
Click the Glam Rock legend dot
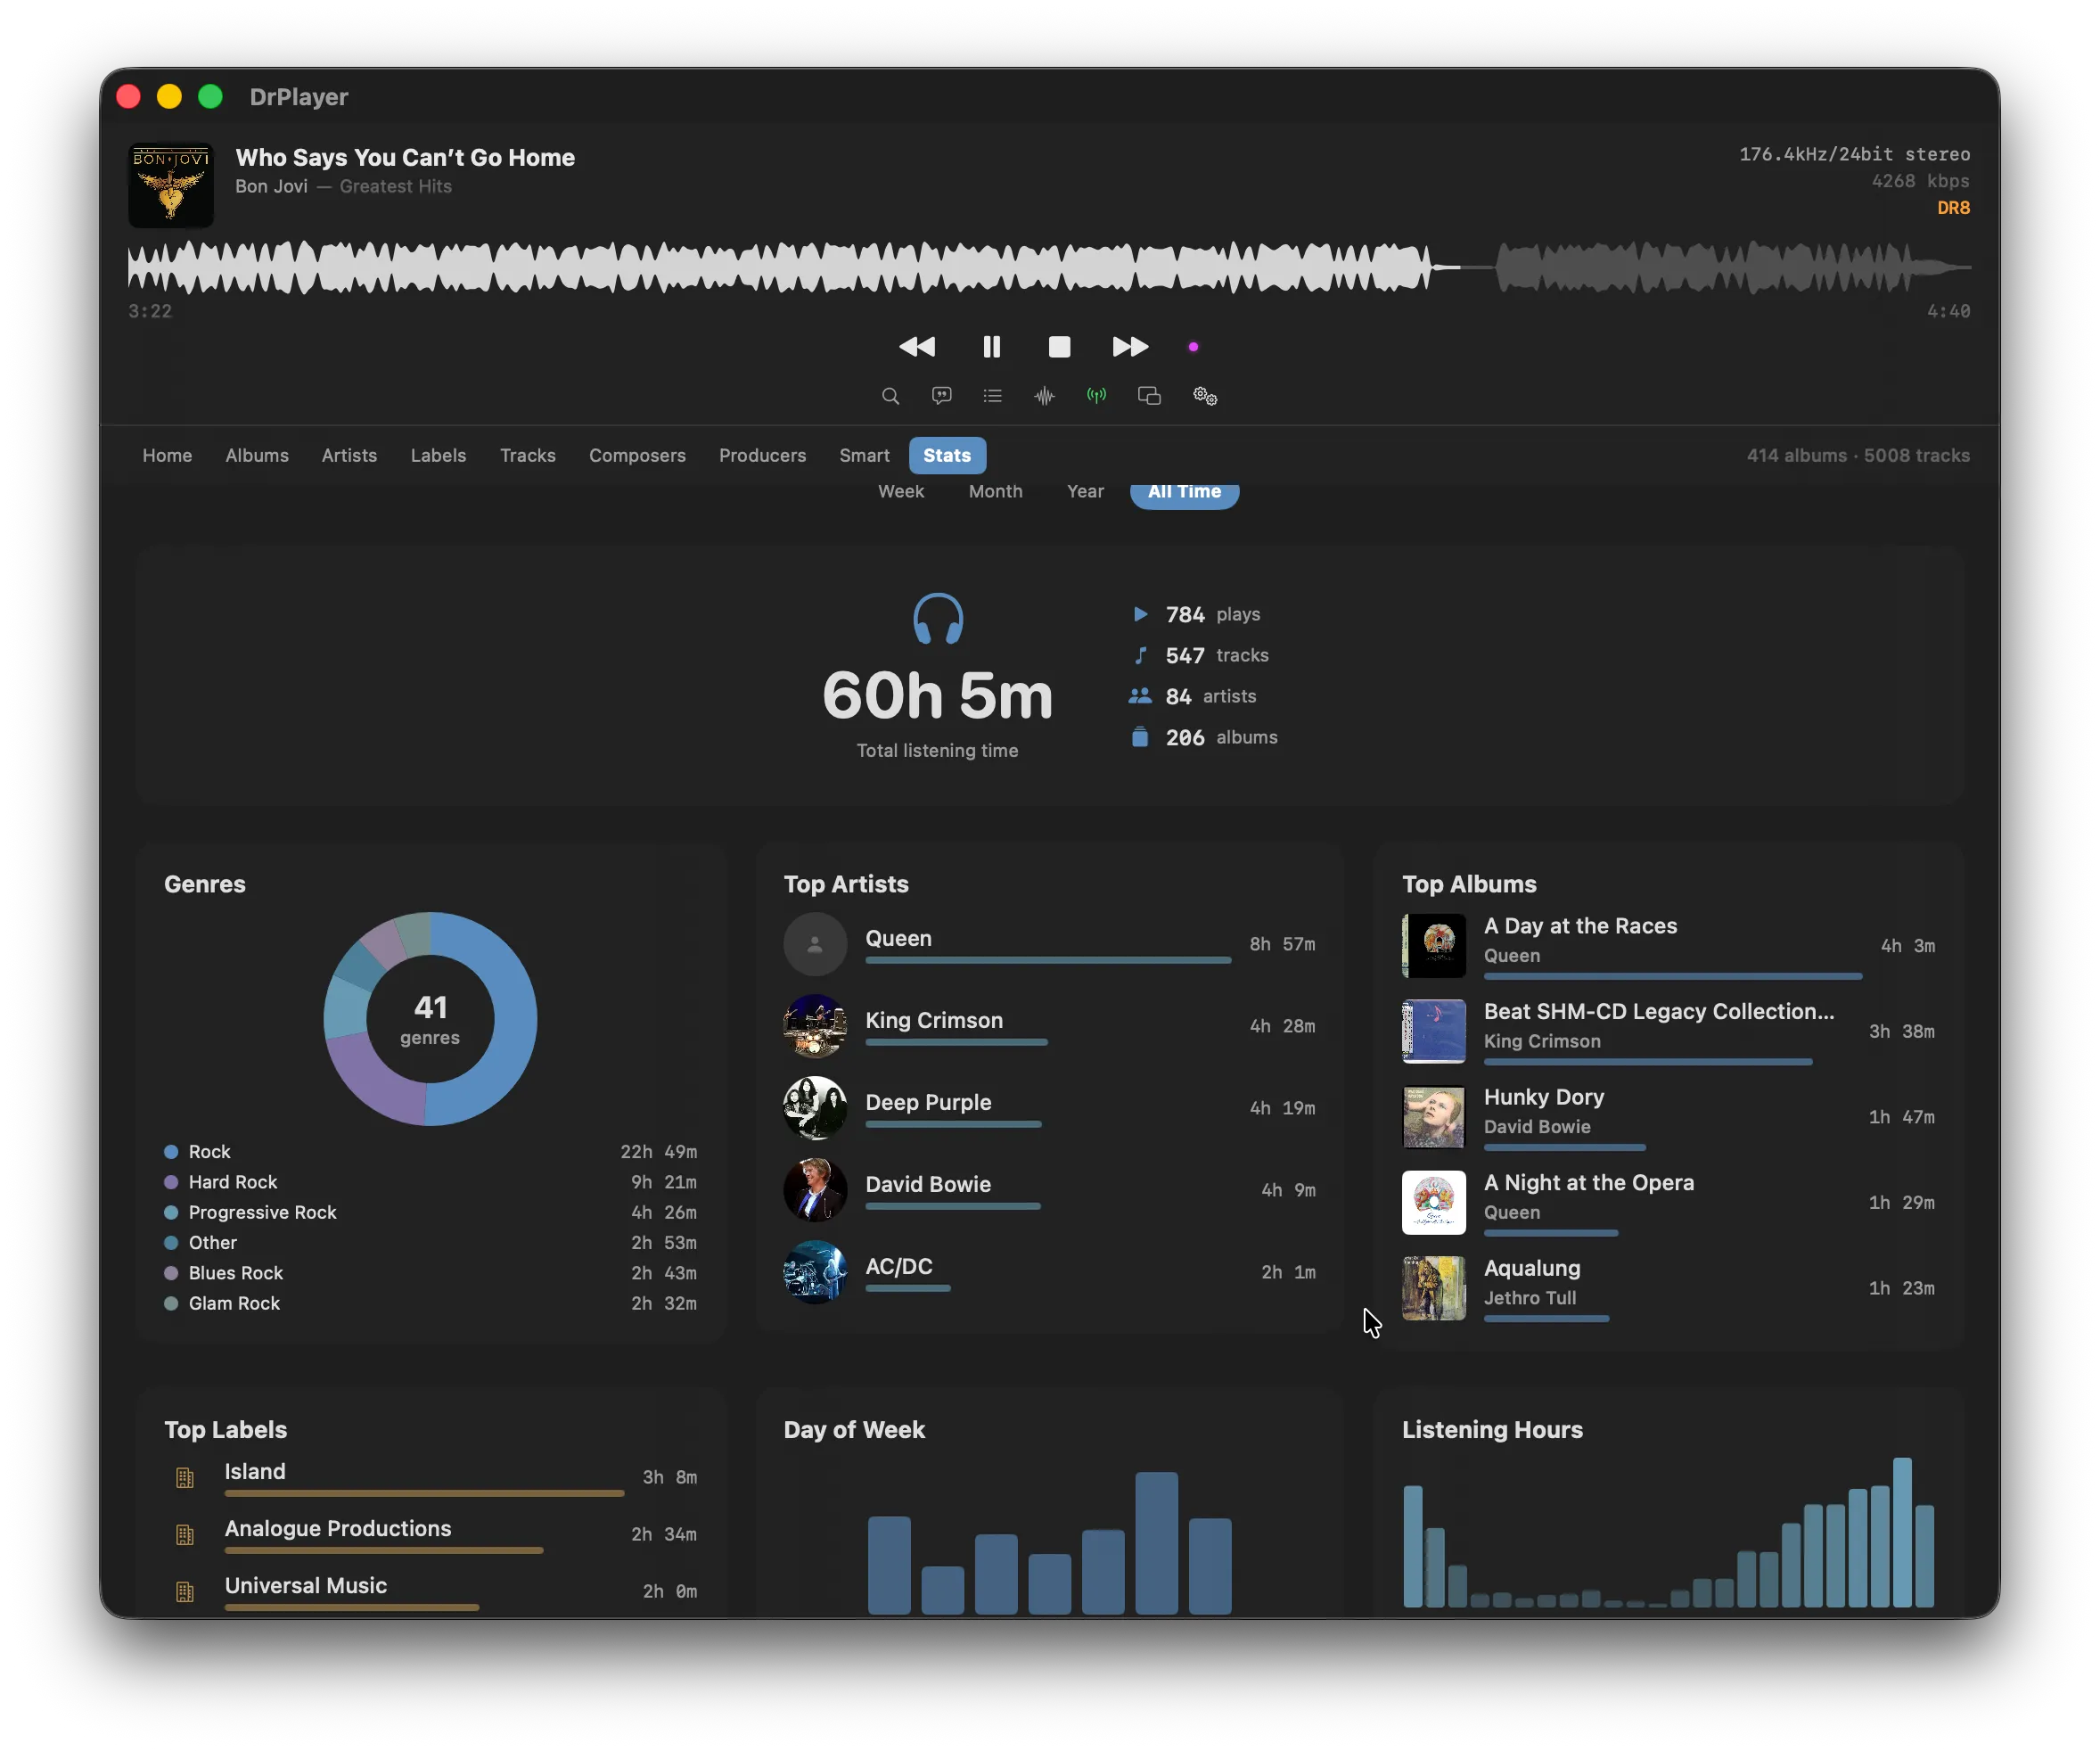(x=171, y=1303)
